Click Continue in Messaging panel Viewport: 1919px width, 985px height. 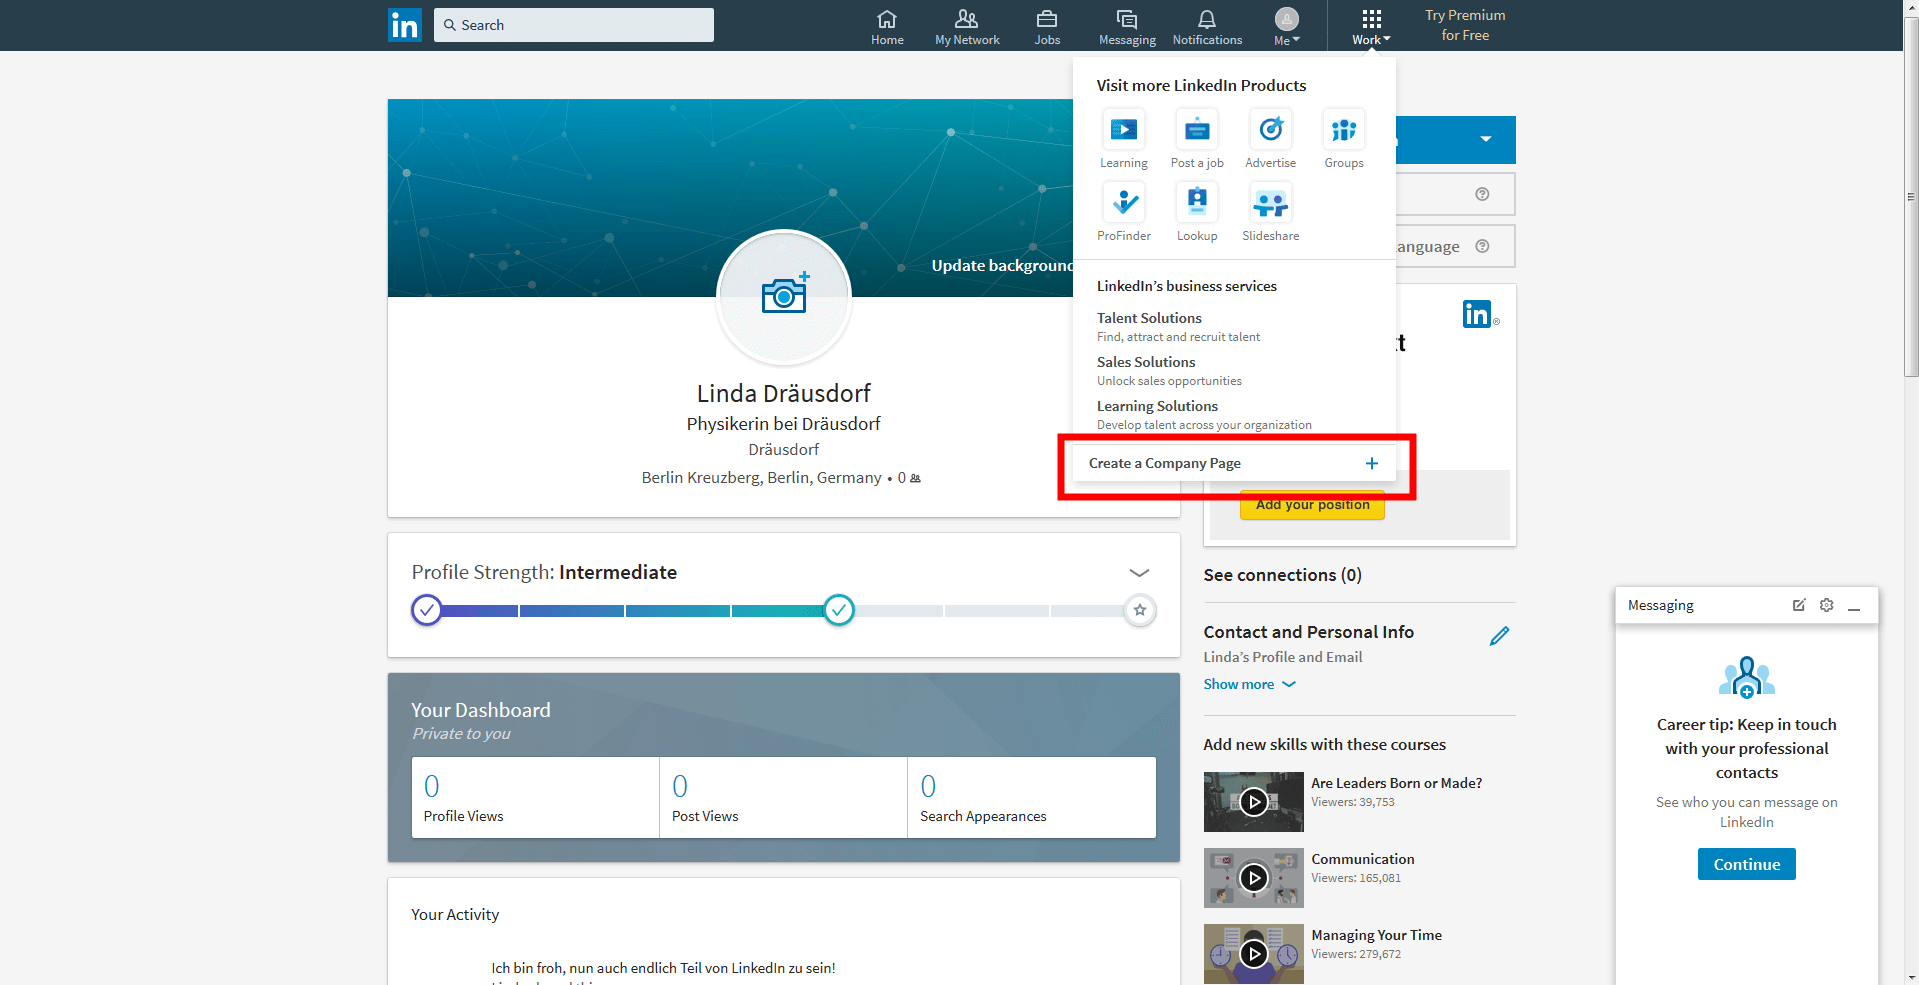tap(1746, 864)
